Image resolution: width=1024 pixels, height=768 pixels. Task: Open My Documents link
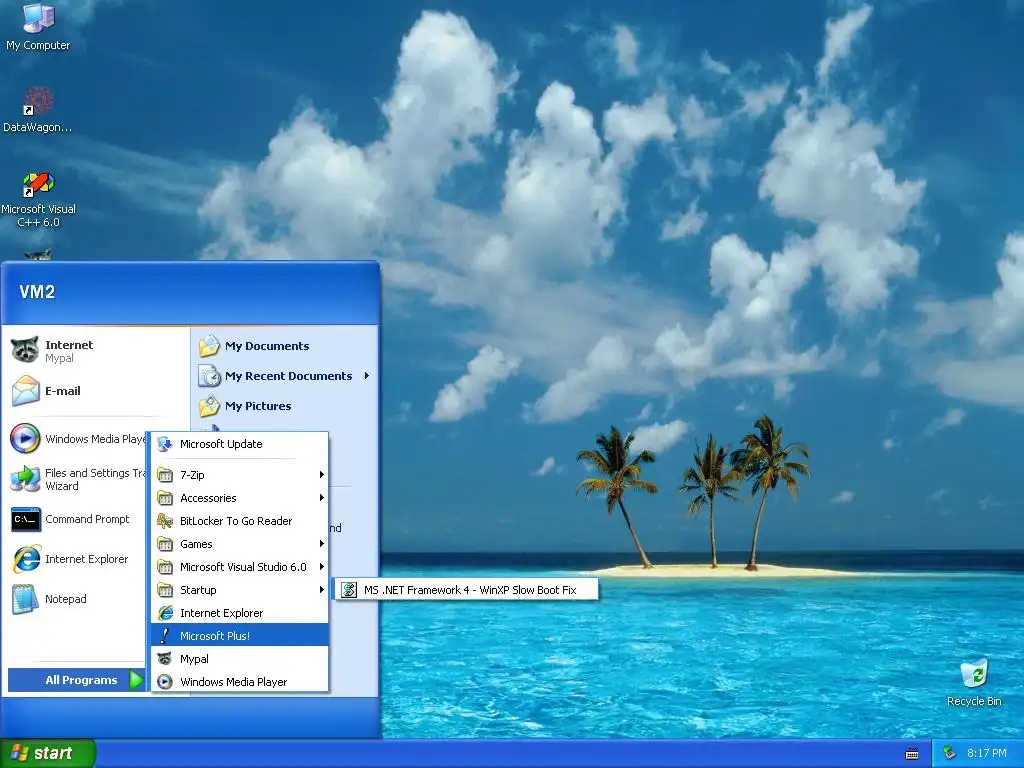(267, 346)
